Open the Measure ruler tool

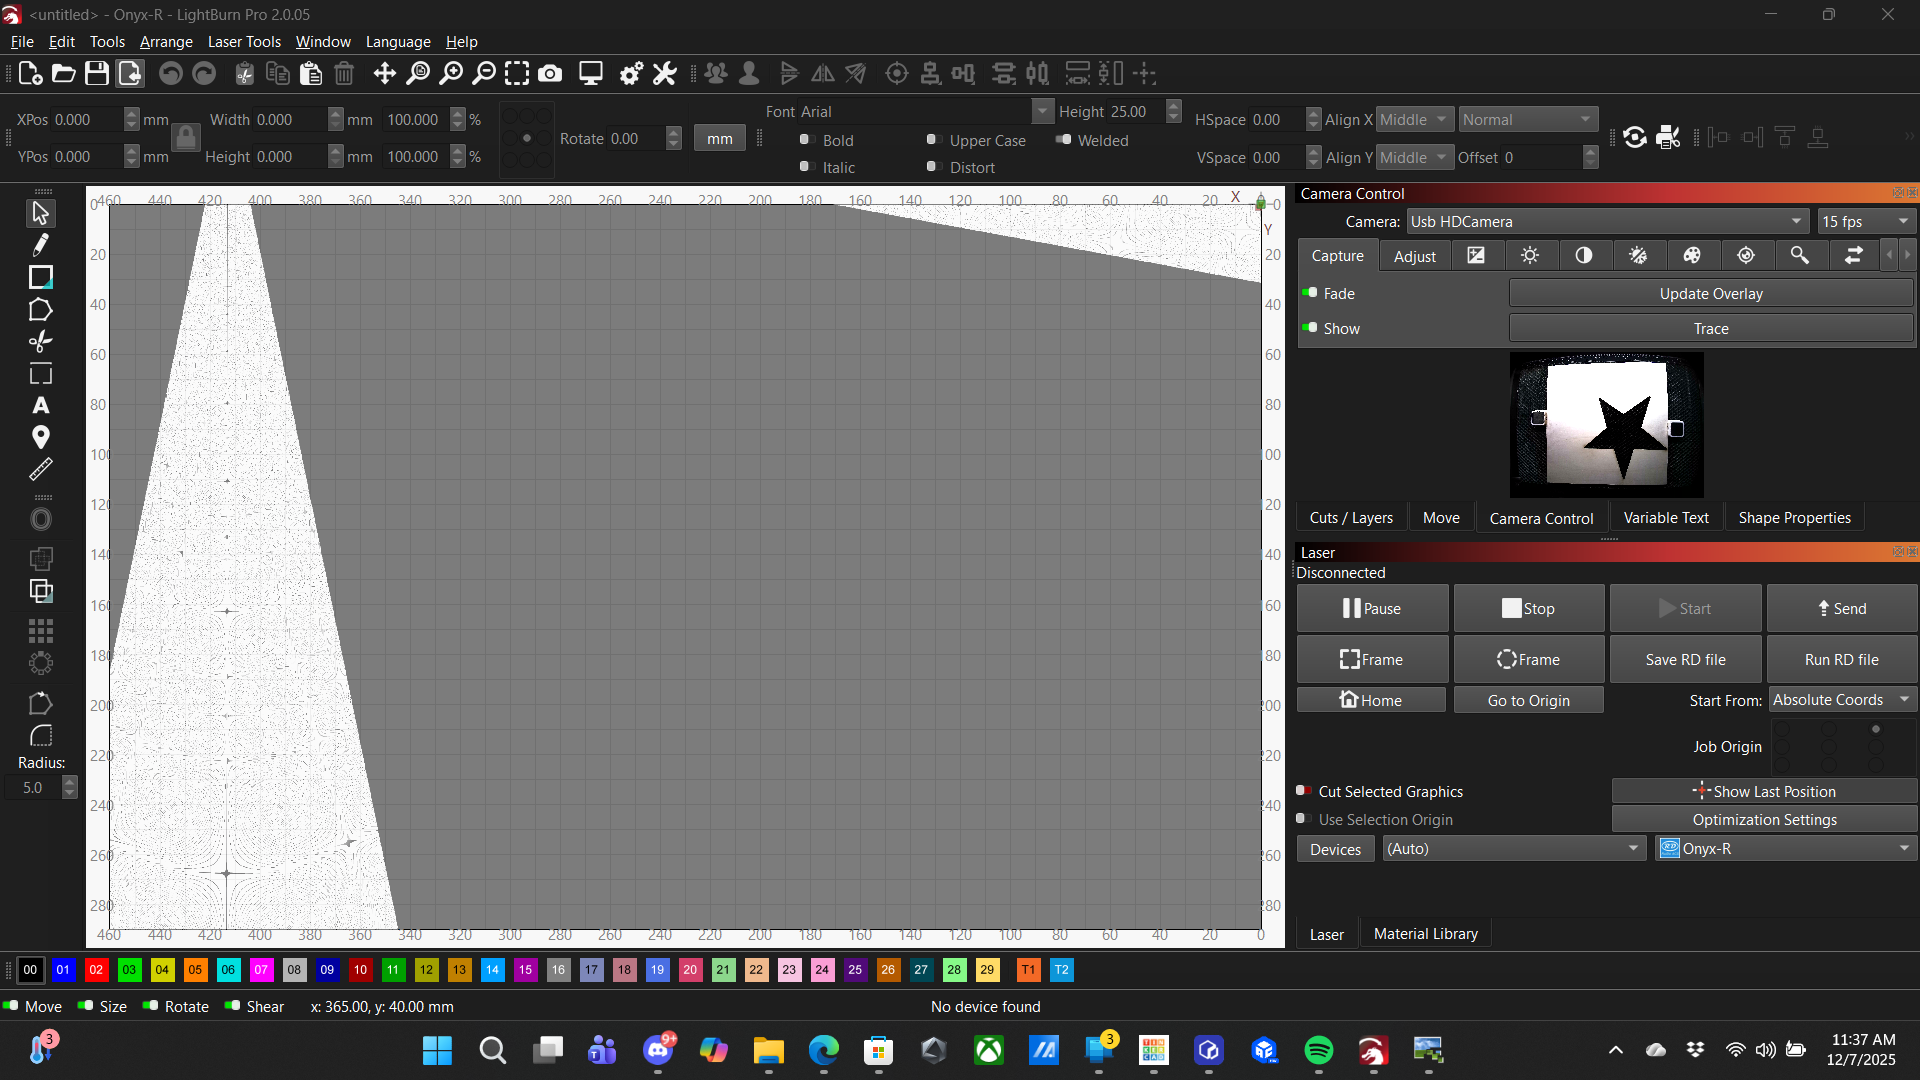click(x=40, y=469)
